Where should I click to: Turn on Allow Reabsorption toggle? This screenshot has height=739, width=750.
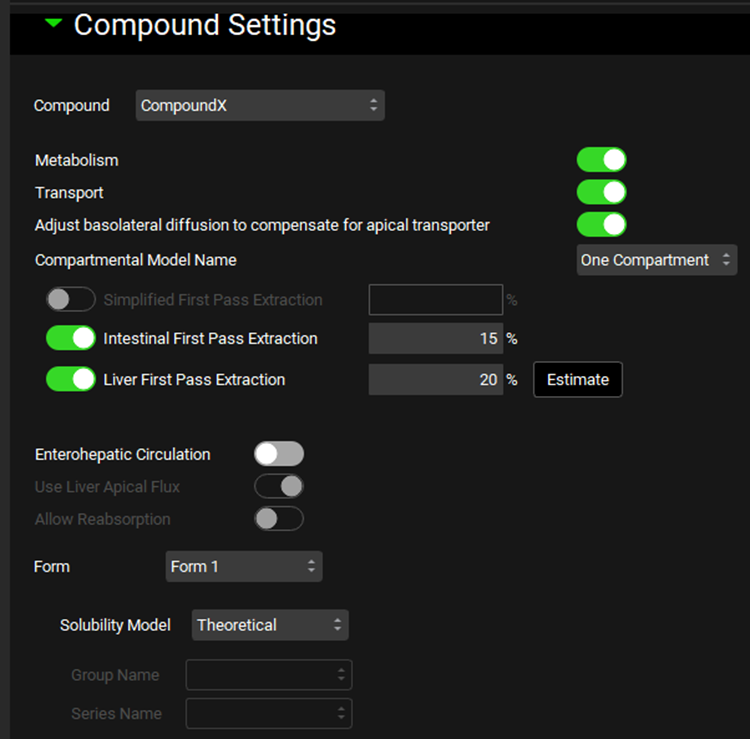(x=278, y=519)
